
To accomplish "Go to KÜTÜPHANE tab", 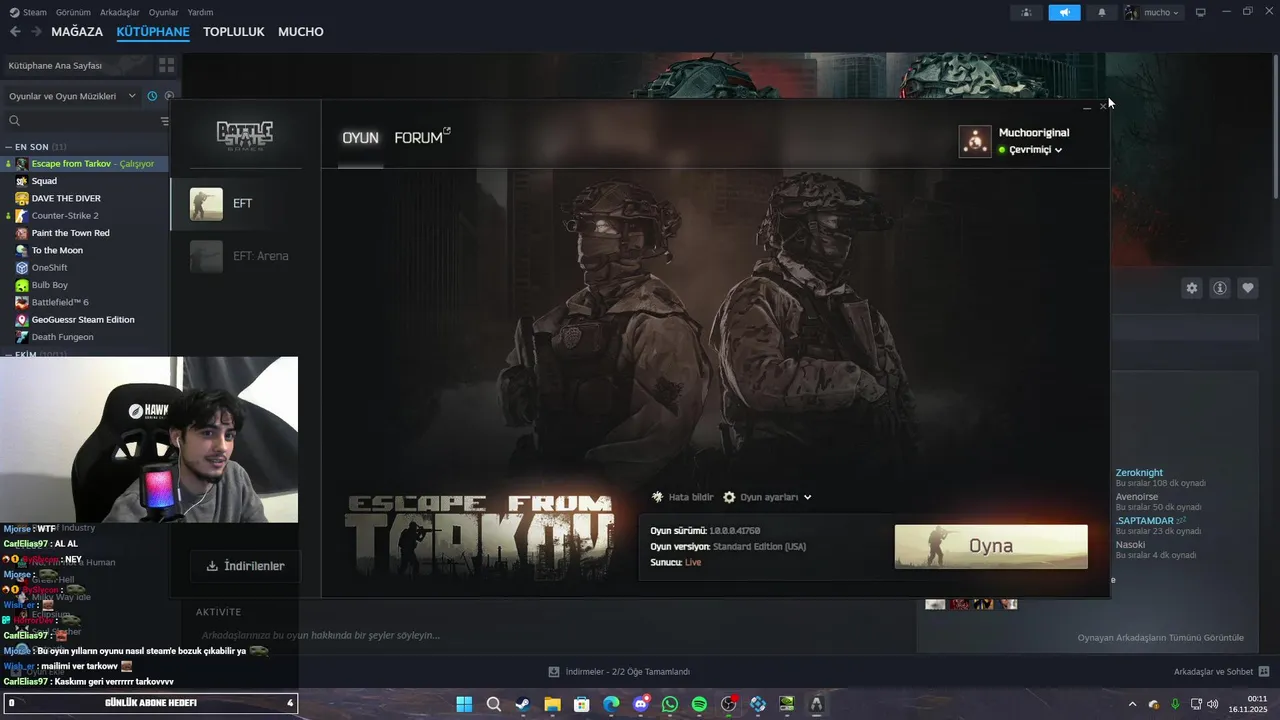I will (x=153, y=32).
